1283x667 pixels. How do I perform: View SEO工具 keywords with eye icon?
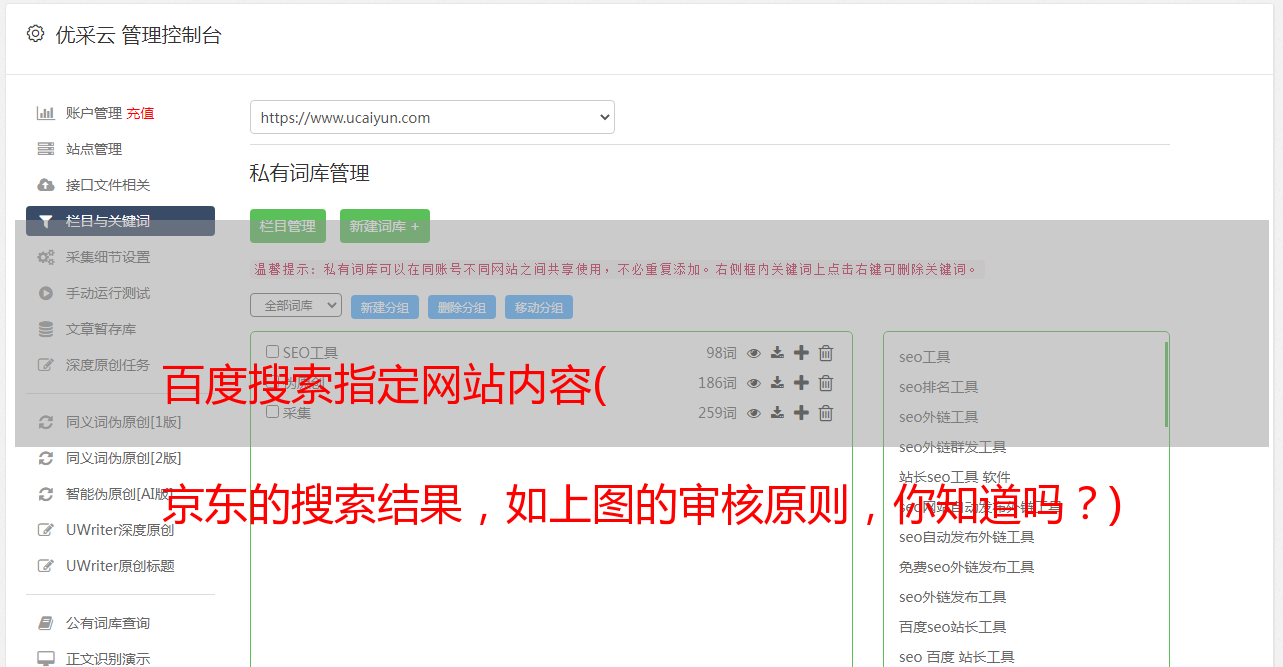point(754,353)
